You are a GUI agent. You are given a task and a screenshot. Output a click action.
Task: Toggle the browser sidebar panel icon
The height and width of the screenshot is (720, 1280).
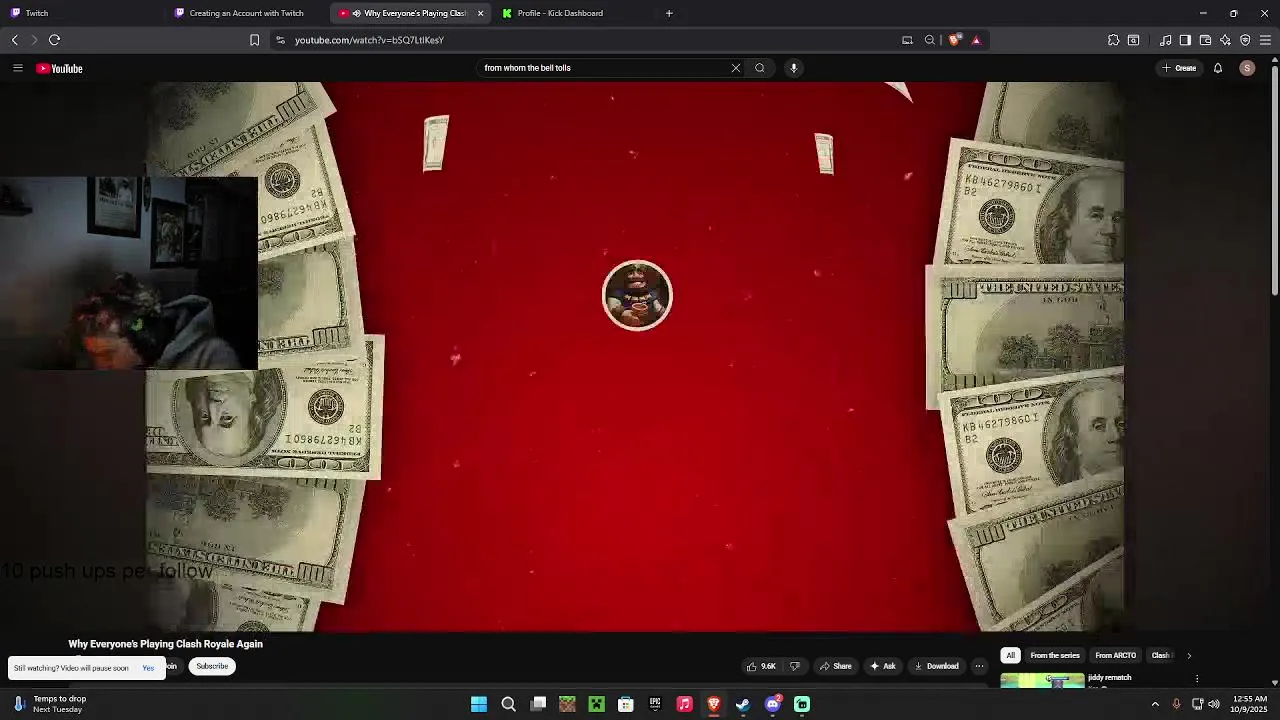point(1185,40)
